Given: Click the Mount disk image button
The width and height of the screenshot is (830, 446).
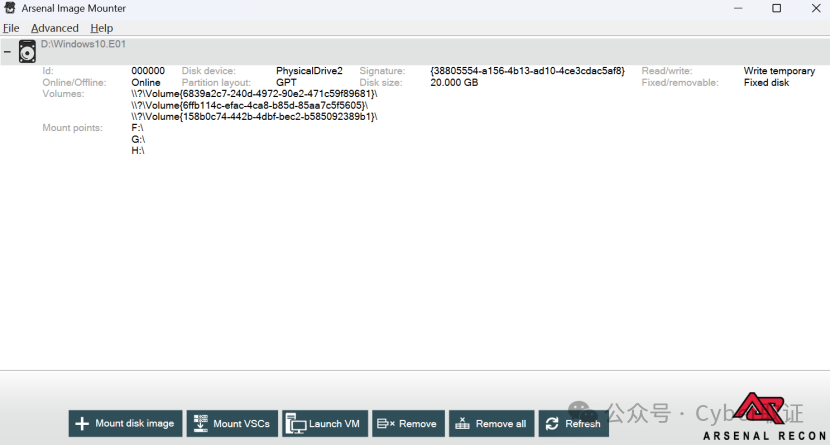Looking at the screenshot, I should (x=125, y=423).
